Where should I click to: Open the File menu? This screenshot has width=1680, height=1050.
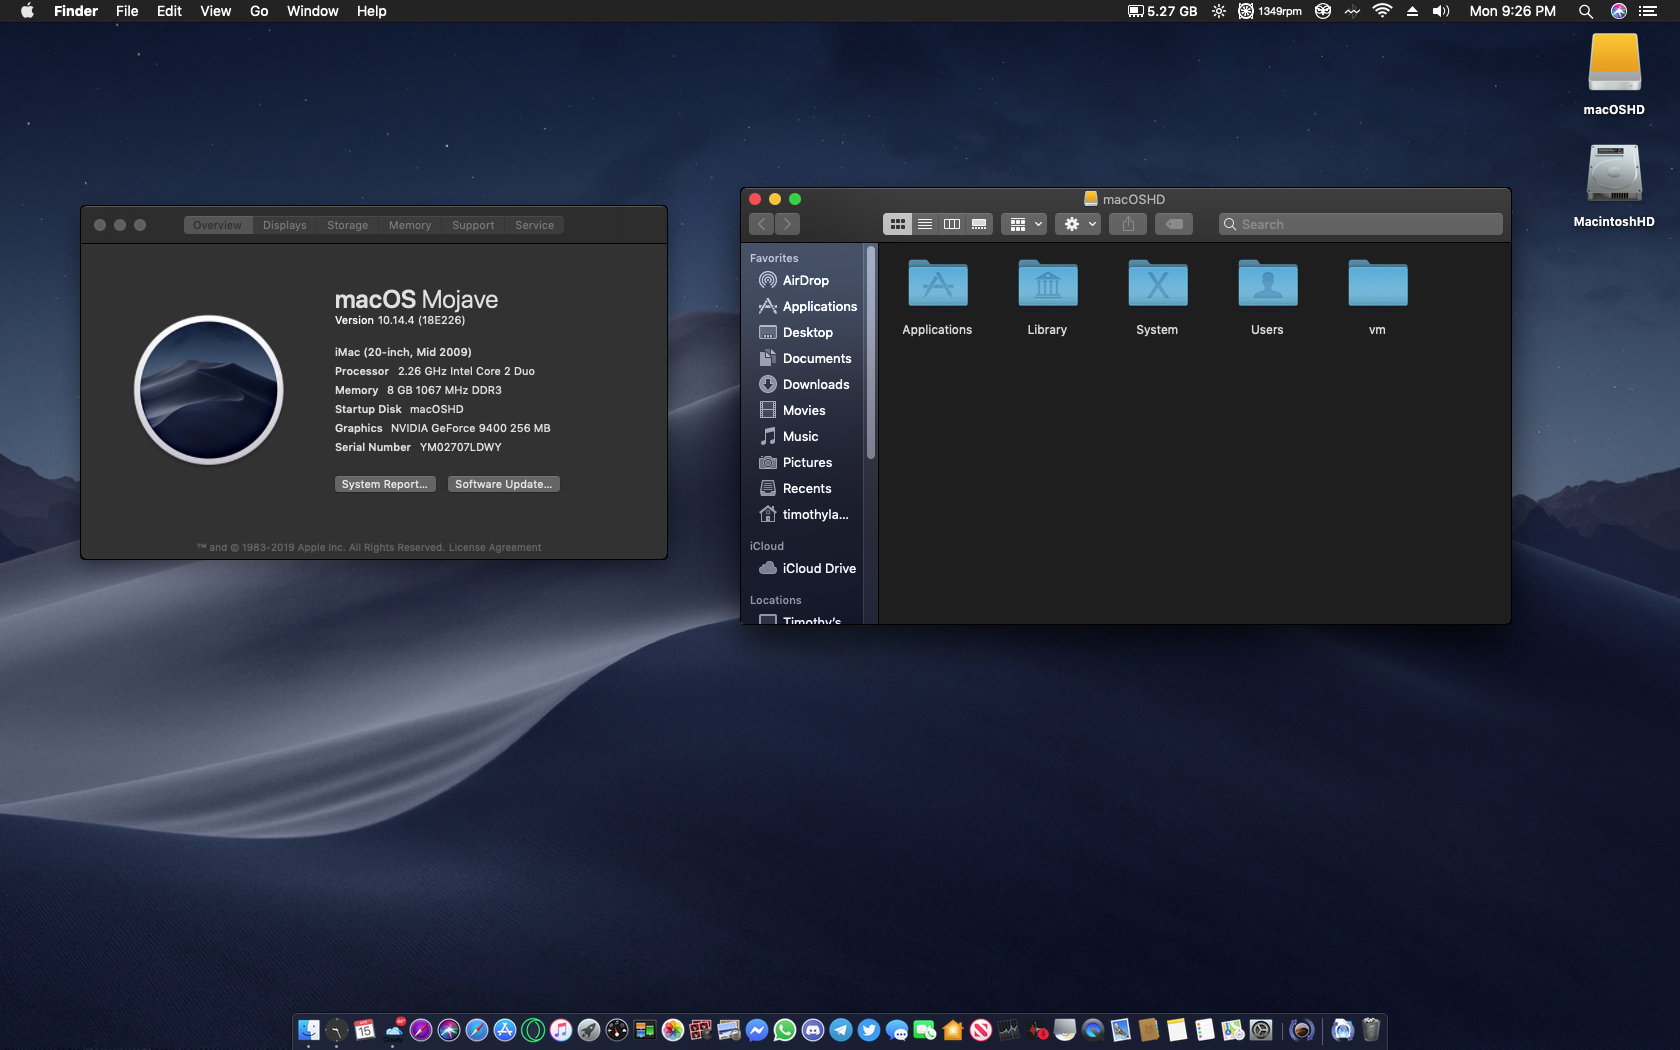click(x=127, y=11)
